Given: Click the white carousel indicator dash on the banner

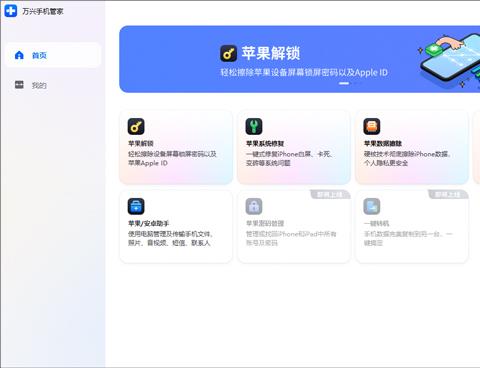Looking at the screenshot, I should (x=344, y=83).
